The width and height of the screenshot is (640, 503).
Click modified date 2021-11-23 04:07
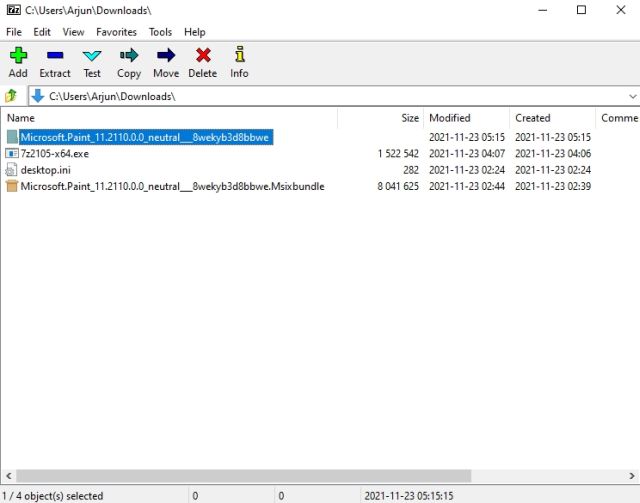tap(467, 154)
